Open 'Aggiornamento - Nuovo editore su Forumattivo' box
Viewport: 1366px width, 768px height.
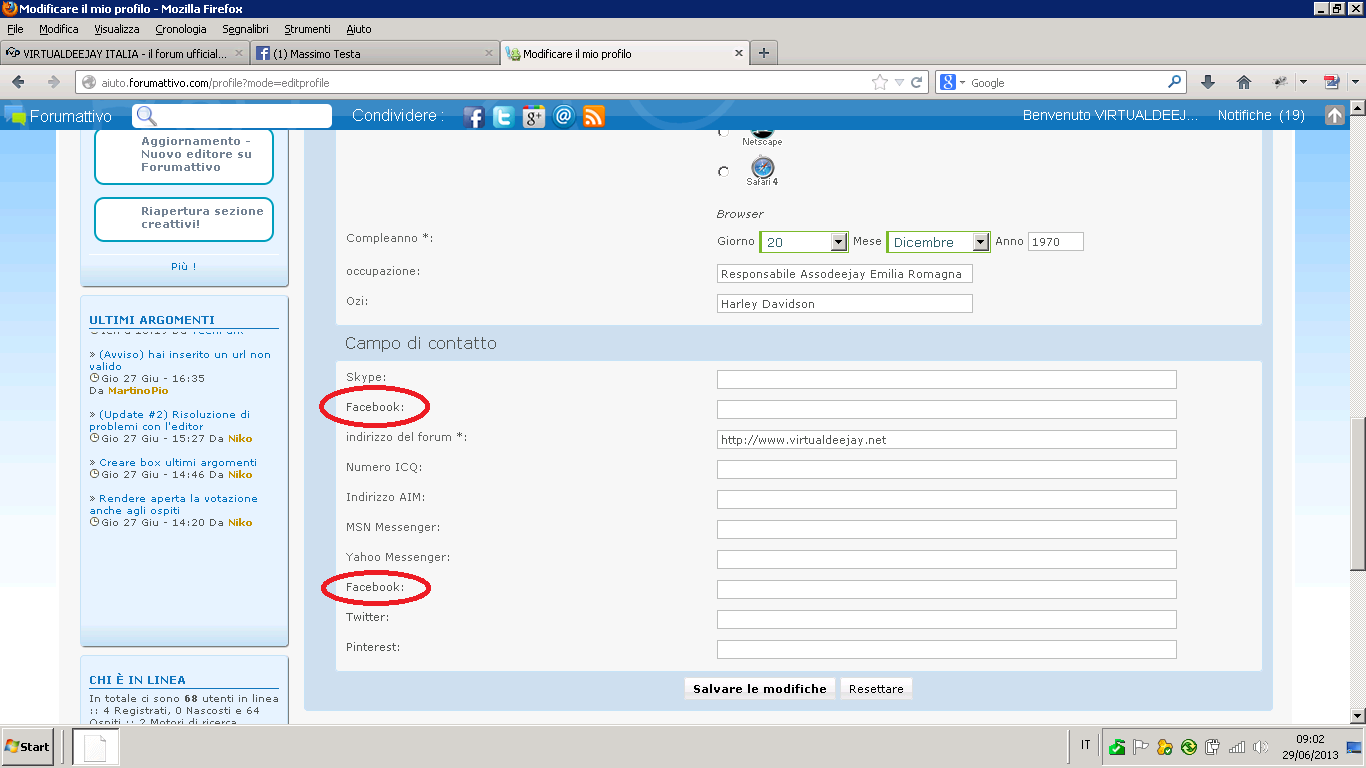tap(184, 155)
